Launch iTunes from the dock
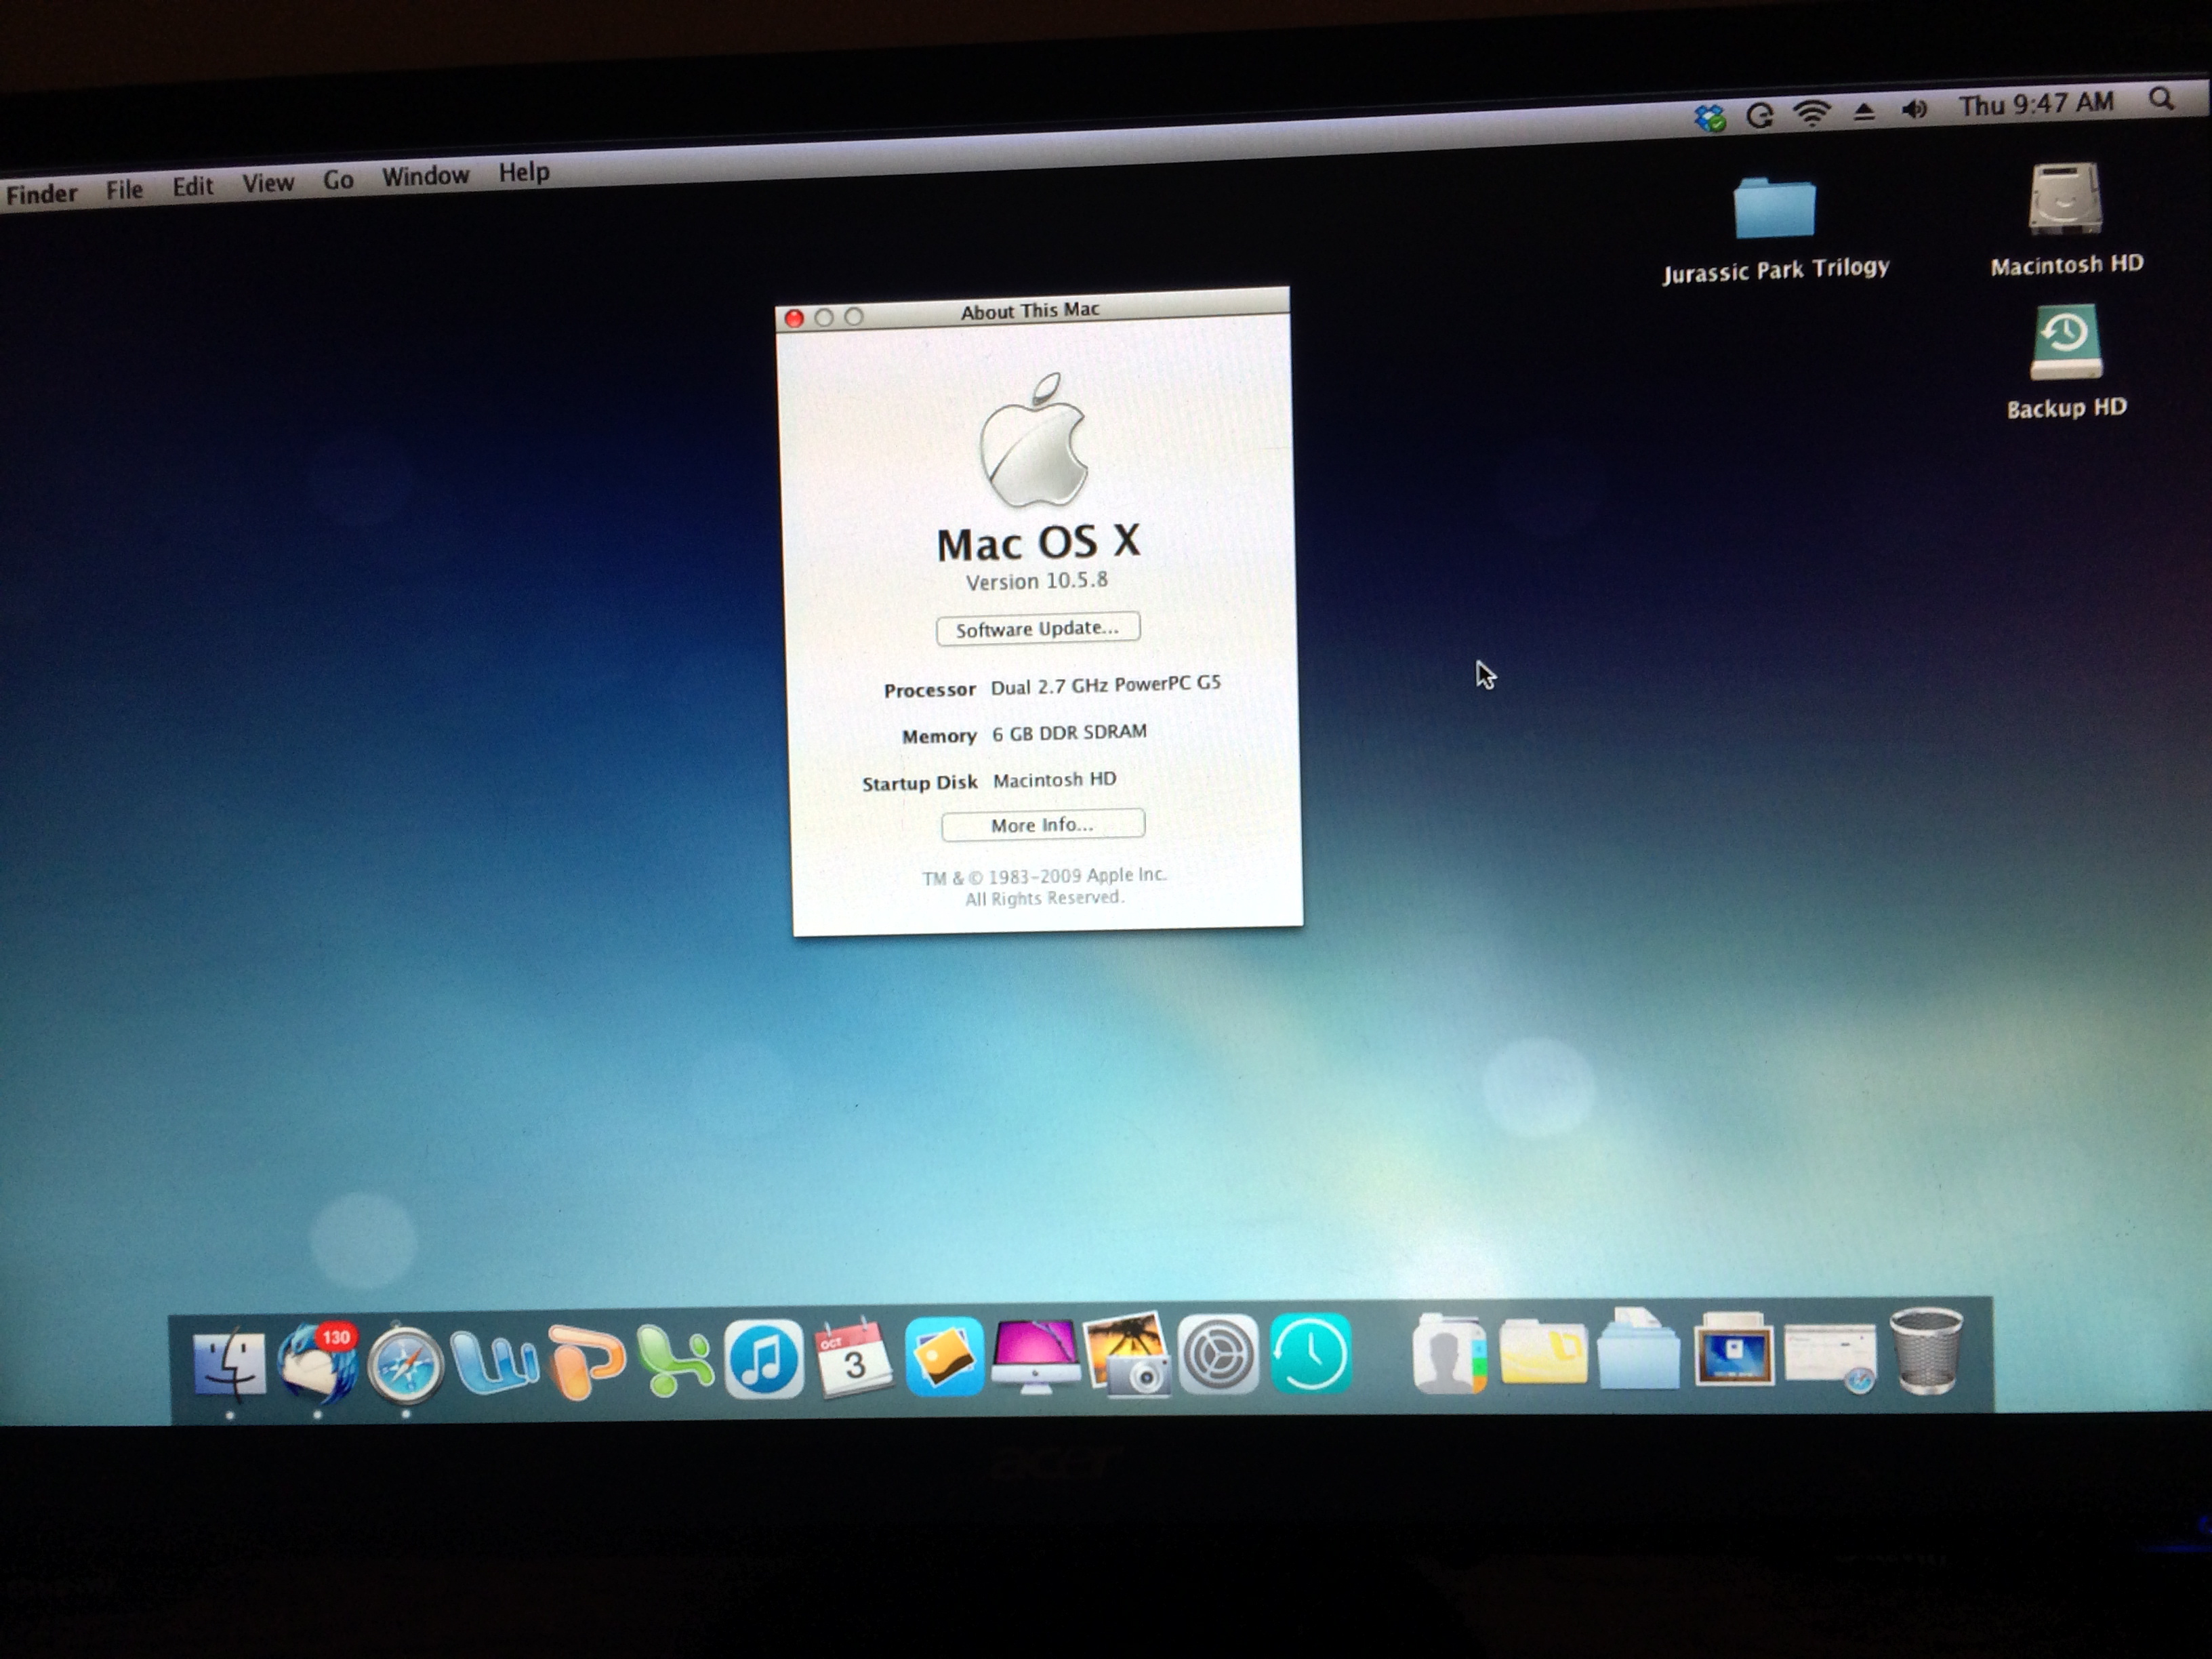 (x=764, y=1359)
